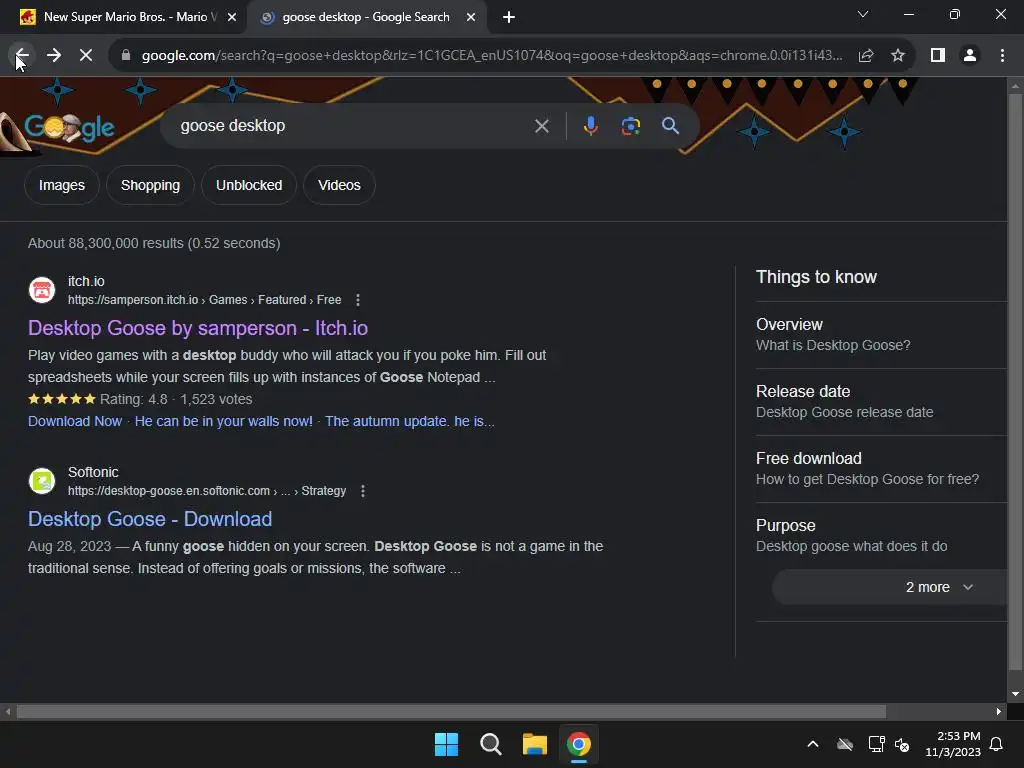Viewport: 1024px width, 768px height.
Task: Open the OneDrive cloud tray icon
Action: [x=845, y=744]
